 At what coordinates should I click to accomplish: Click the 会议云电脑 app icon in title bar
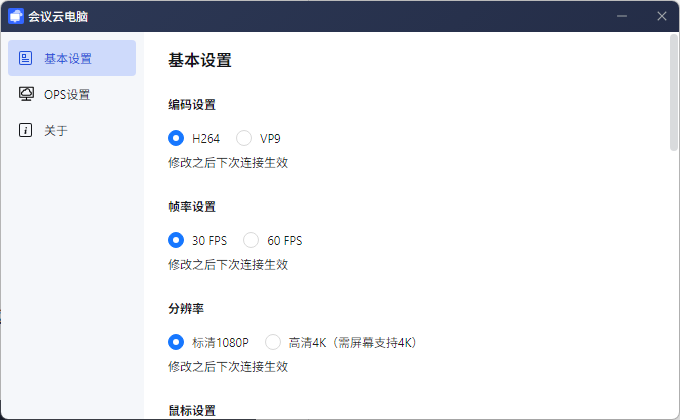(16, 16)
